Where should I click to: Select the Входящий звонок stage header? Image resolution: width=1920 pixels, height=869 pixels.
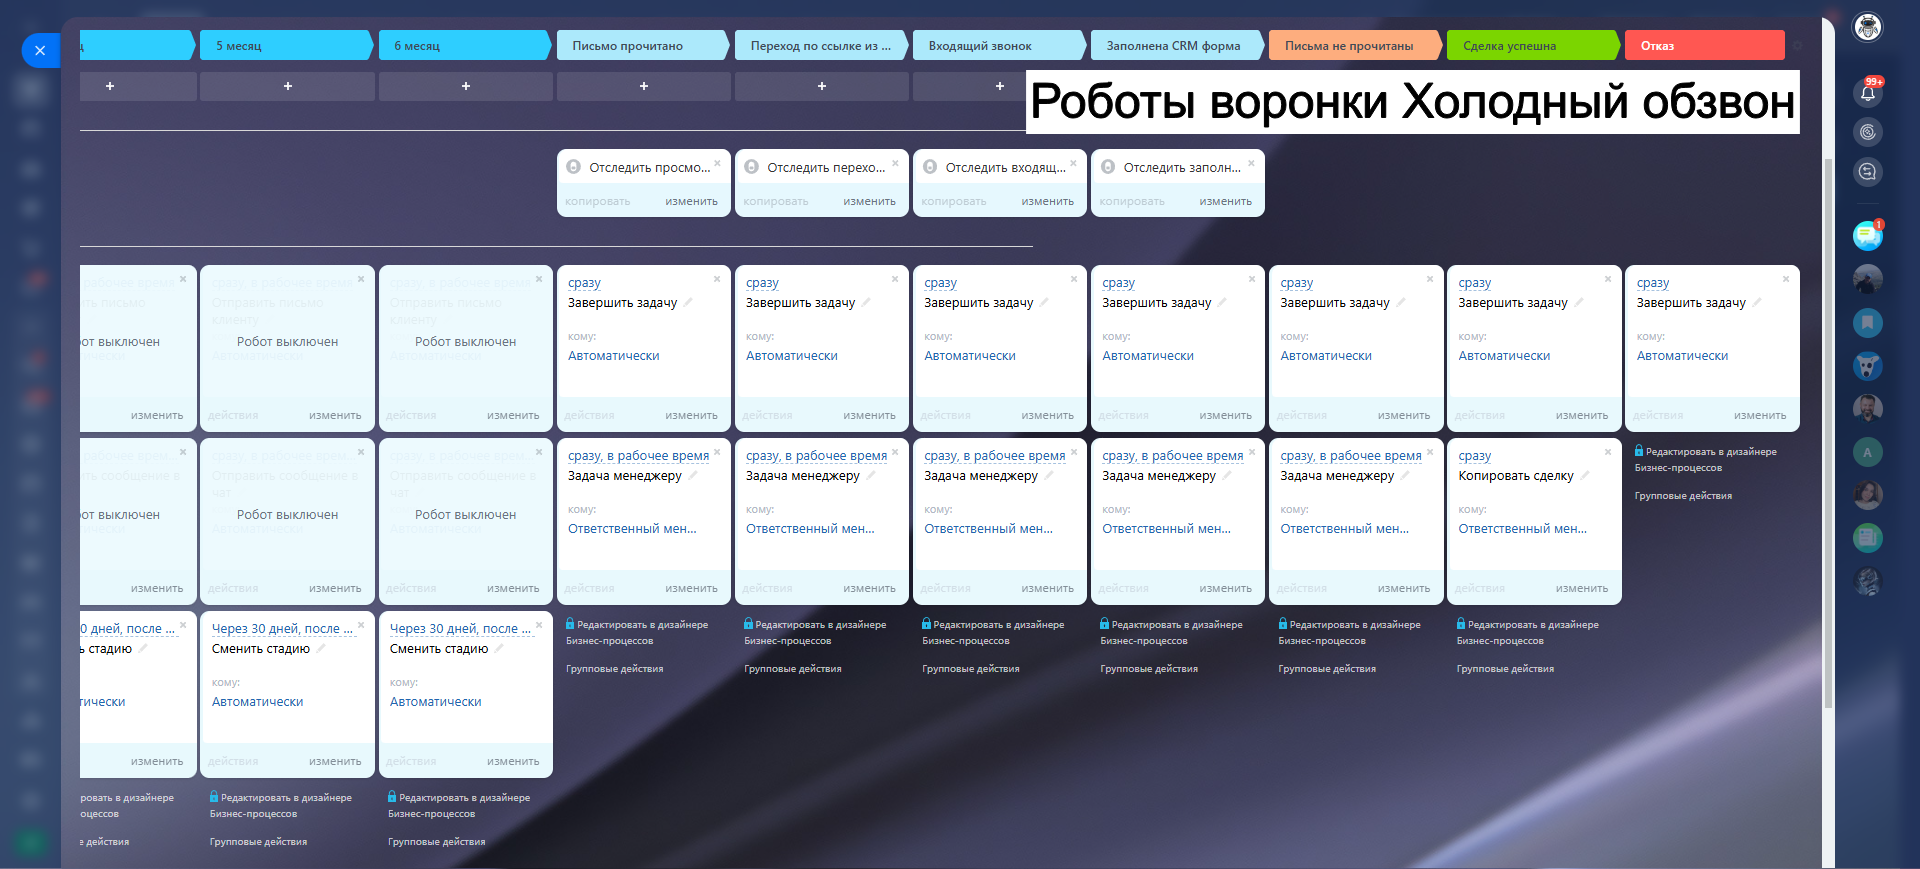pos(999,45)
